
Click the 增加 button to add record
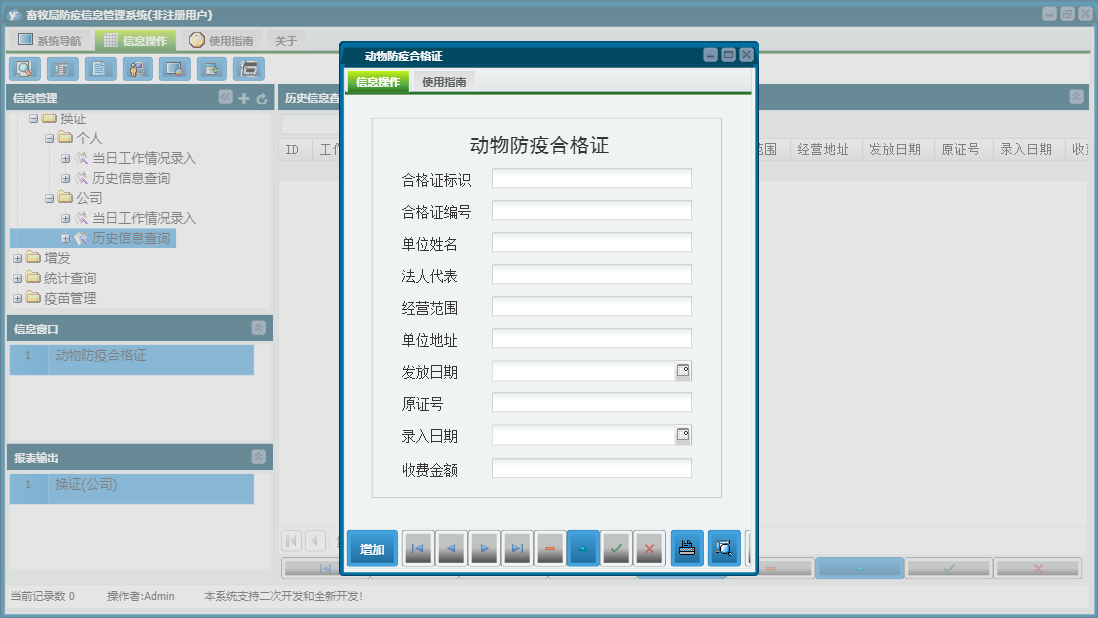[x=371, y=547]
